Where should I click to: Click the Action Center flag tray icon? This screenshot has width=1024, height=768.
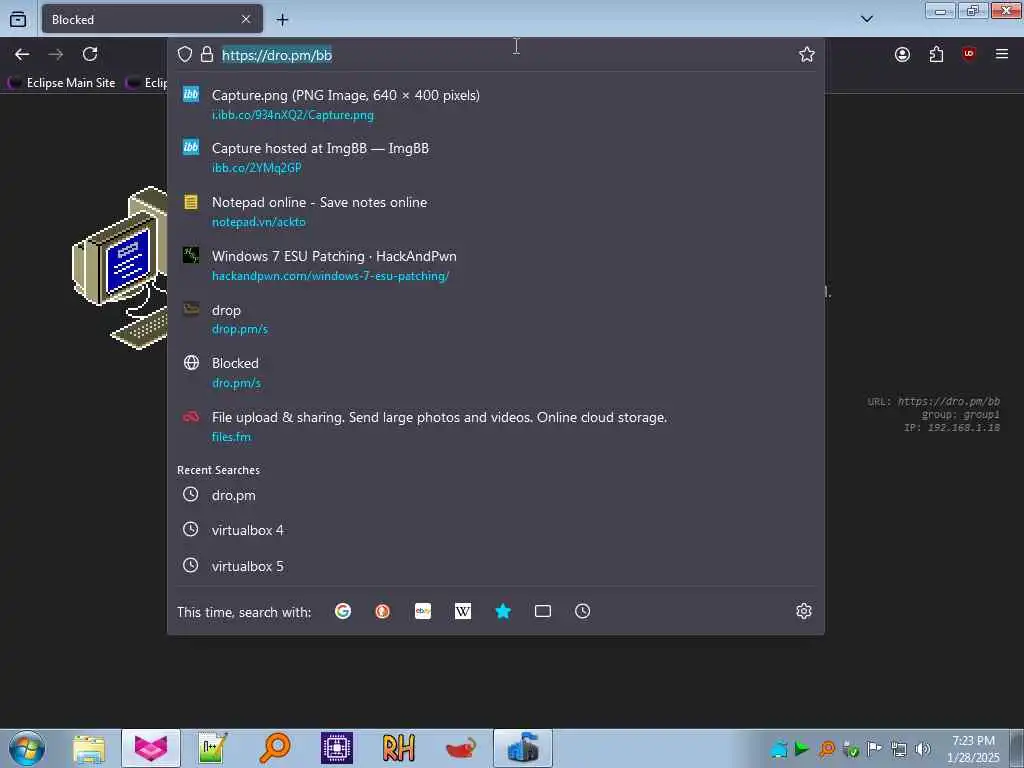pyautogui.click(x=874, y=749)
